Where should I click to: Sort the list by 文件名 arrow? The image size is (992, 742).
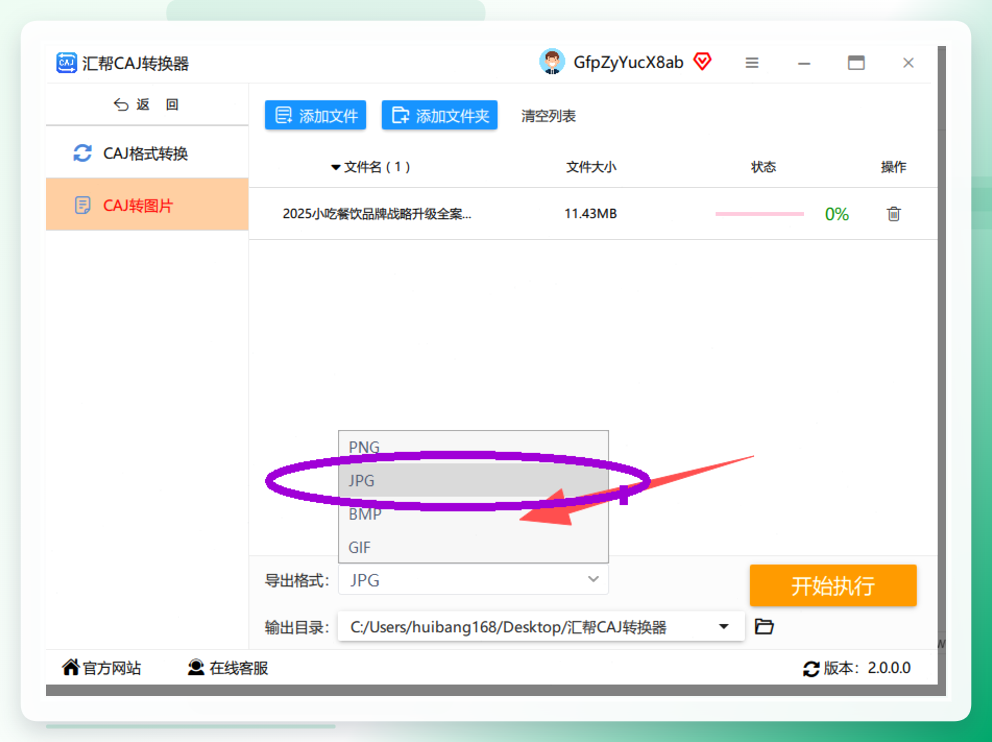point(336,168)
